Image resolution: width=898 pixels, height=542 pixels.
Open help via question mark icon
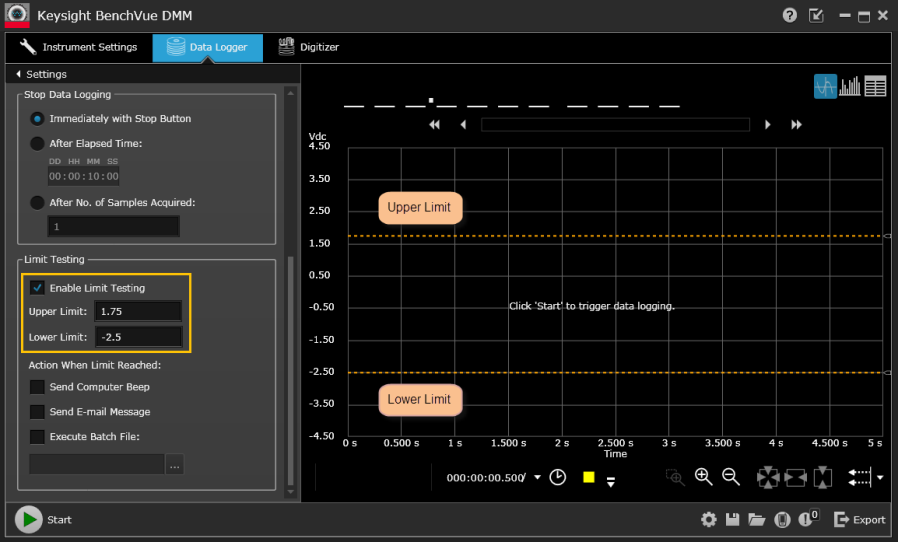[x=790, y=15]
